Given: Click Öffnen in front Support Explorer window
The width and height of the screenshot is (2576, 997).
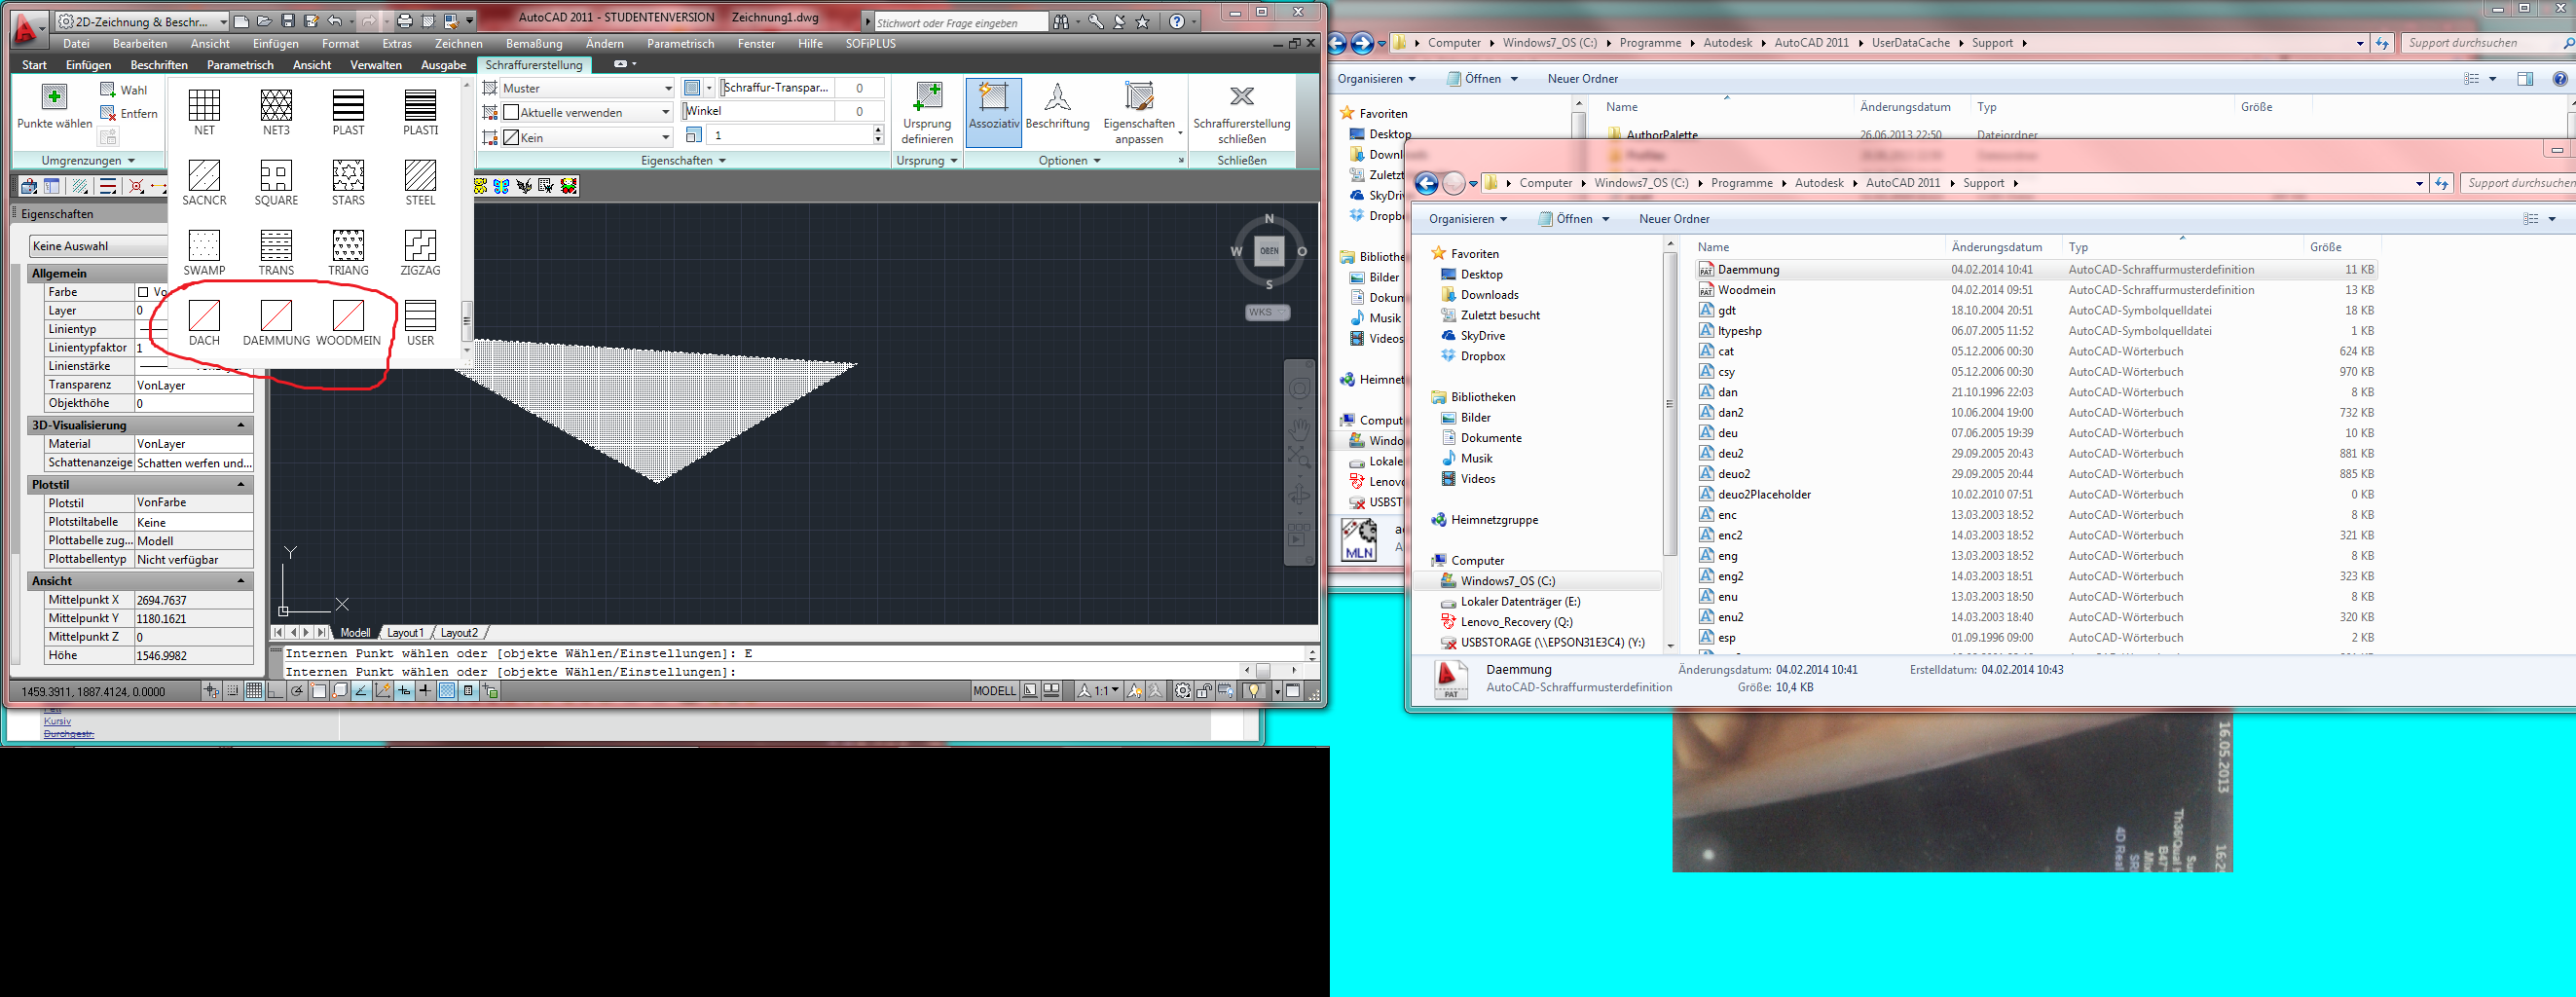Looking at the screenshot, I should click(1574, 219).
